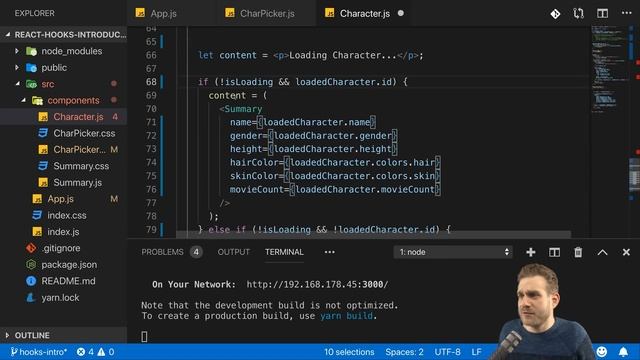This screenshot has height=360, width=640.
Task: Split the editor with the split icon
Action: [602, 13]
